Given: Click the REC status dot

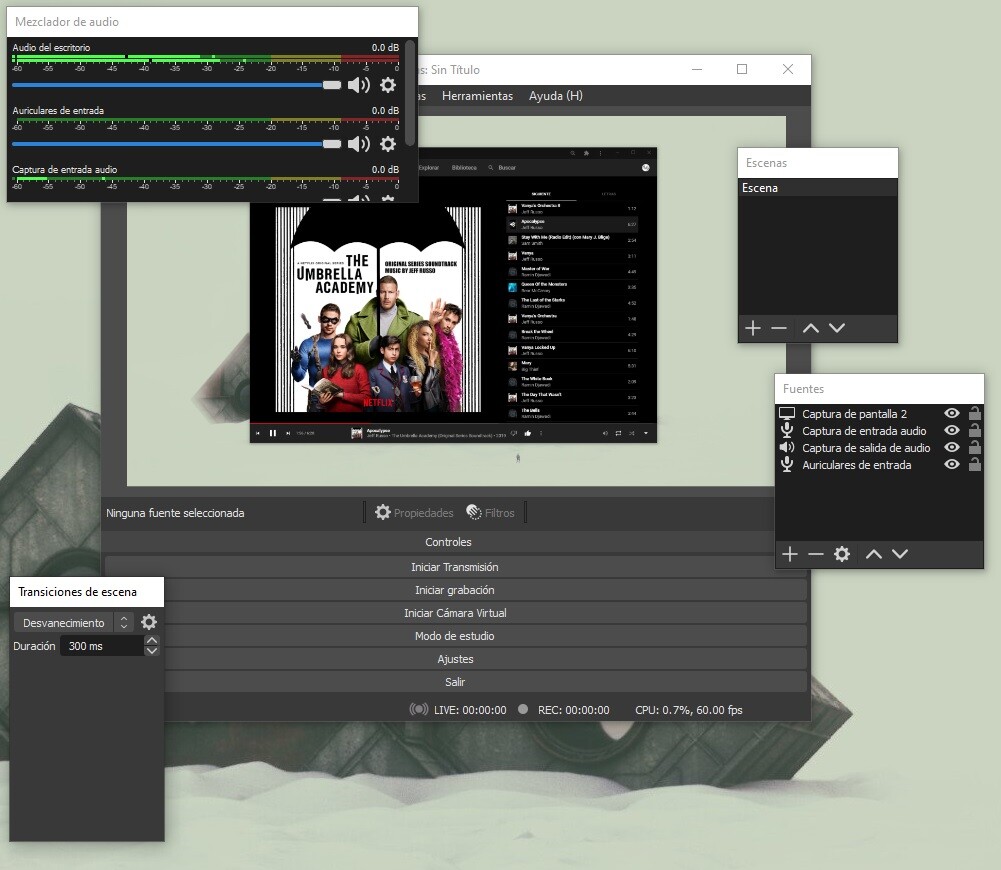Looking at the screenshot, I should tap(523, 709).
